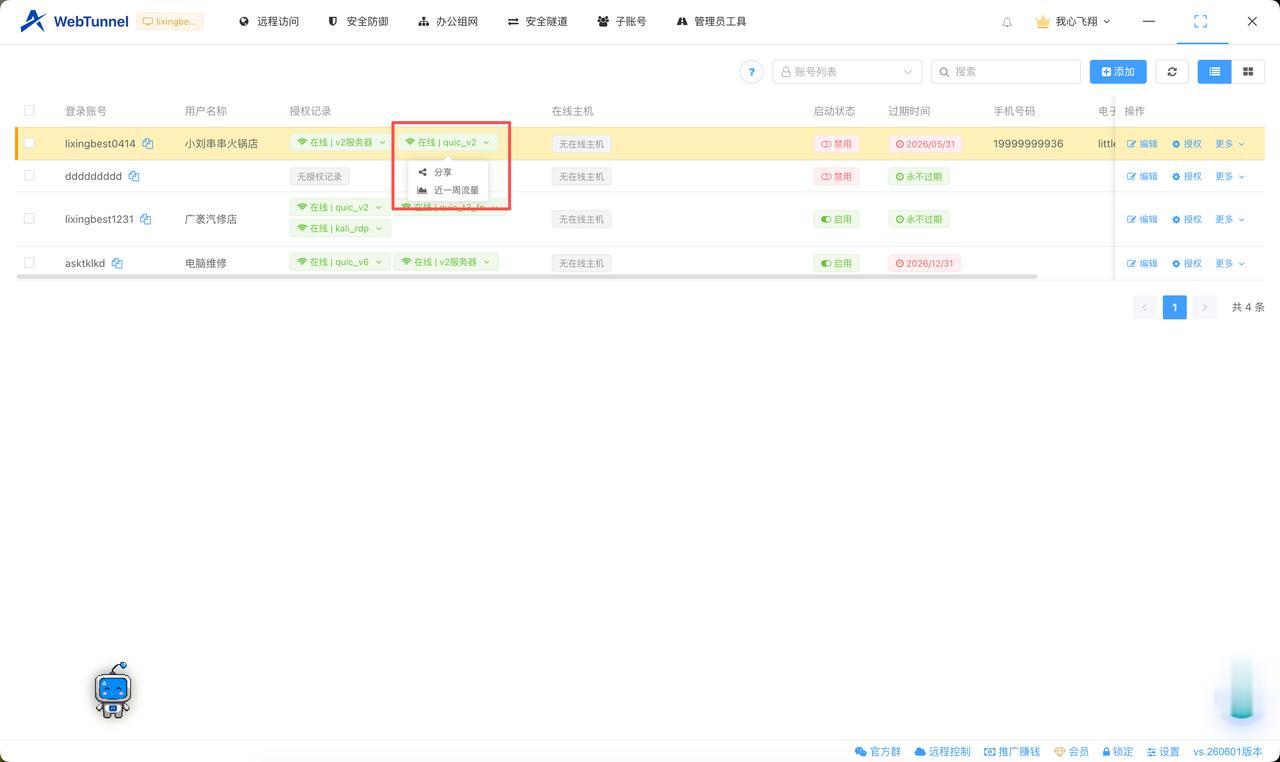Select 近一周流量 from the popup menu
This screenshot has width=1280, height=762.
pyautogui.click(x=448, y=190)
